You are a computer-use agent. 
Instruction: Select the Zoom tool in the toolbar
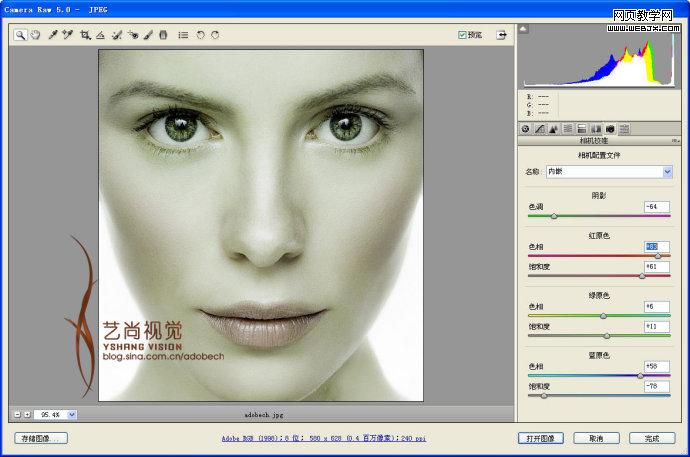pos(20,35)
